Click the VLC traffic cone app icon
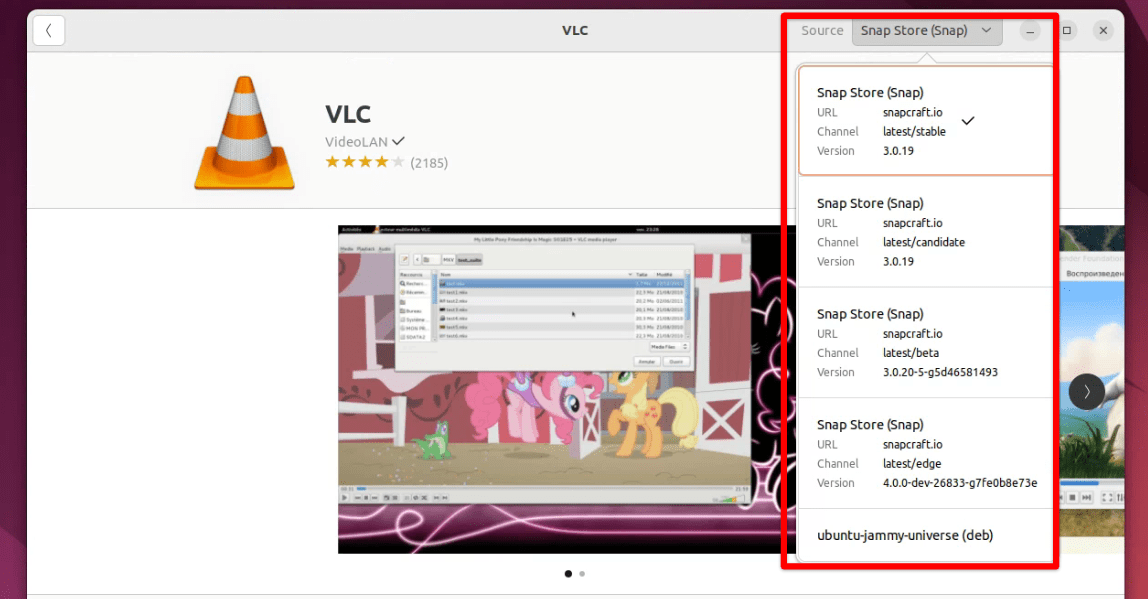The height and width of the screenshot is (599, 1148). pyautogui.click(x=245, y=133)
